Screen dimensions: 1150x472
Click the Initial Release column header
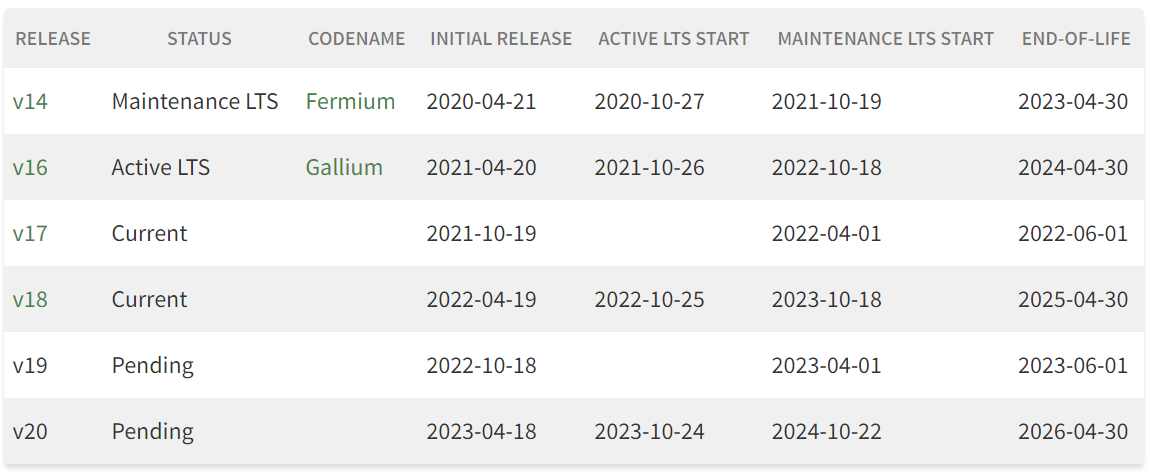pos(501,39)
